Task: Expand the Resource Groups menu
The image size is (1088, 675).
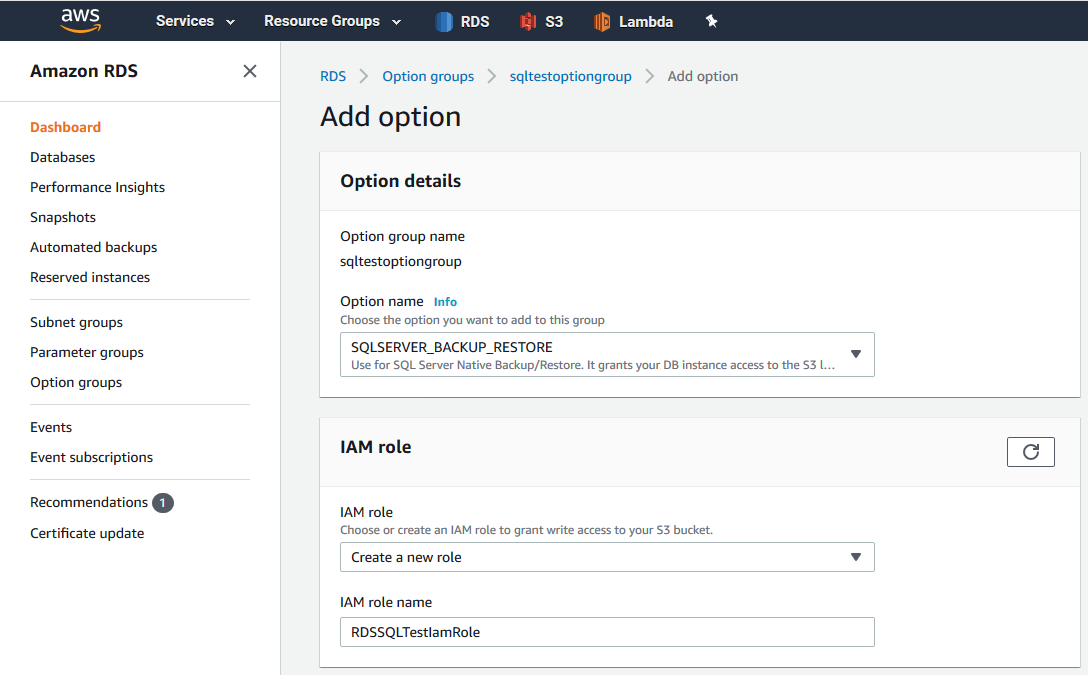Action: 332,21
